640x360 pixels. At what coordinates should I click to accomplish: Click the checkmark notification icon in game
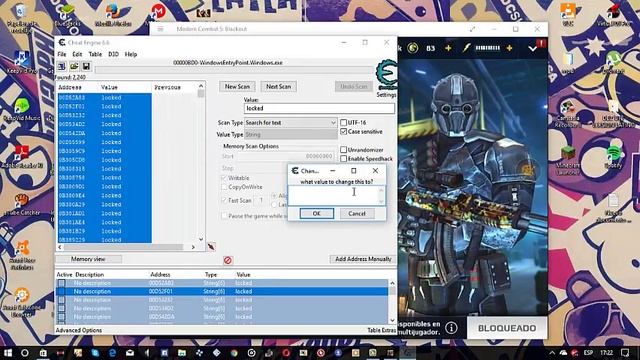pyautogui.click(x=533, y=49)
